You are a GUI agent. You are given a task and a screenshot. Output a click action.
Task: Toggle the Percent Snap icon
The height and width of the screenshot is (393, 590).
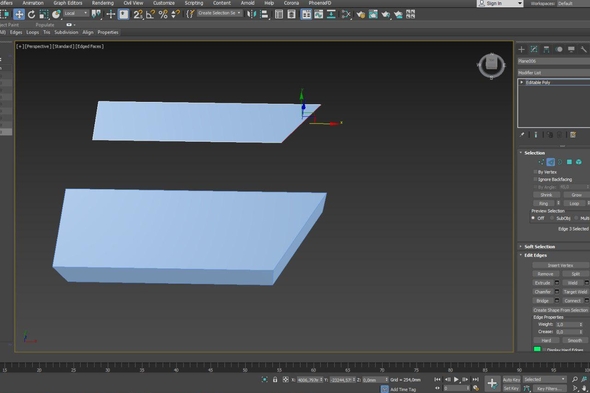point(163,14)
